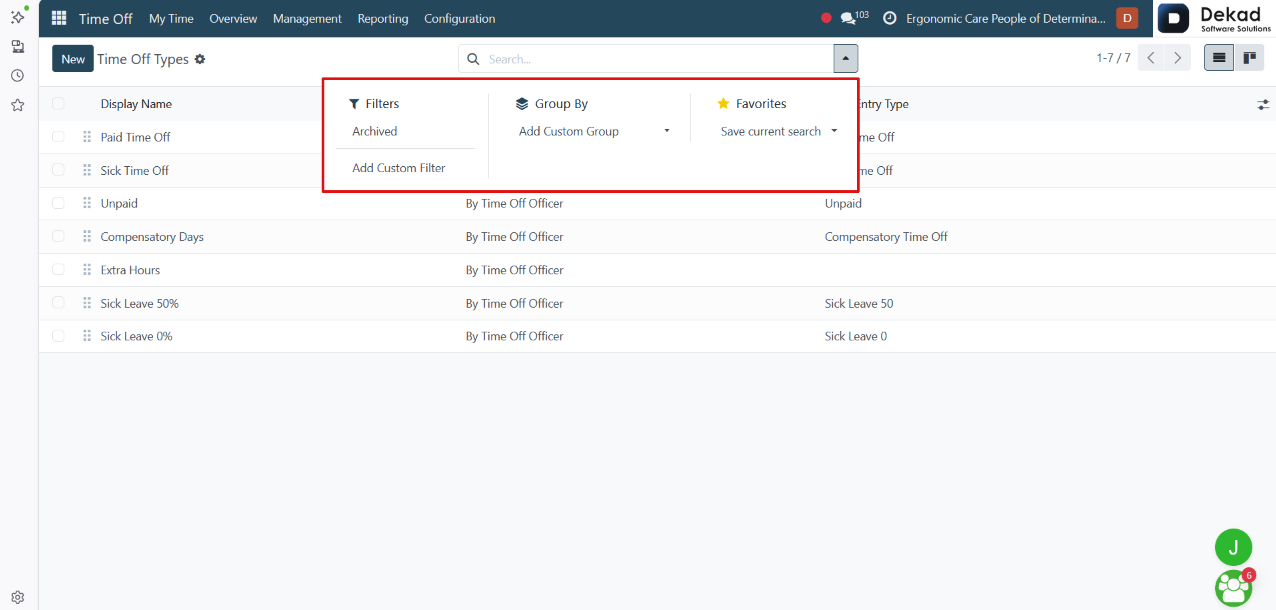The image size is (1276, 610).
Task: Open the Paid Time Off record
Action: click(x=135, y=137)
